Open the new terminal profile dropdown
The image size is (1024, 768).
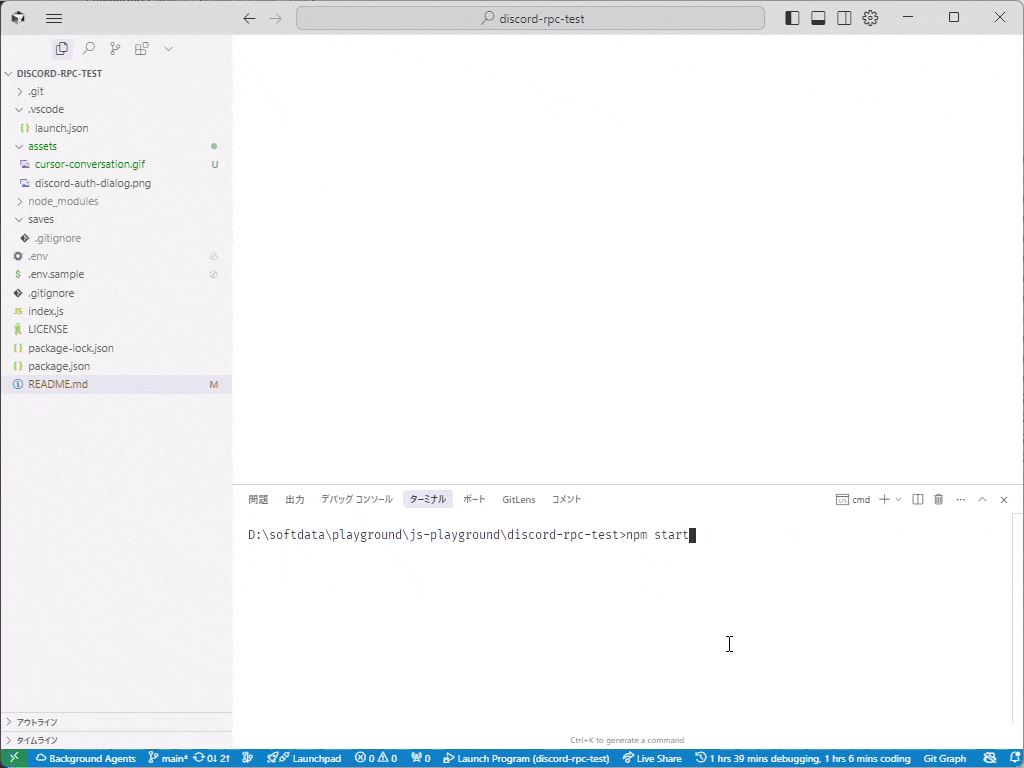899,500
